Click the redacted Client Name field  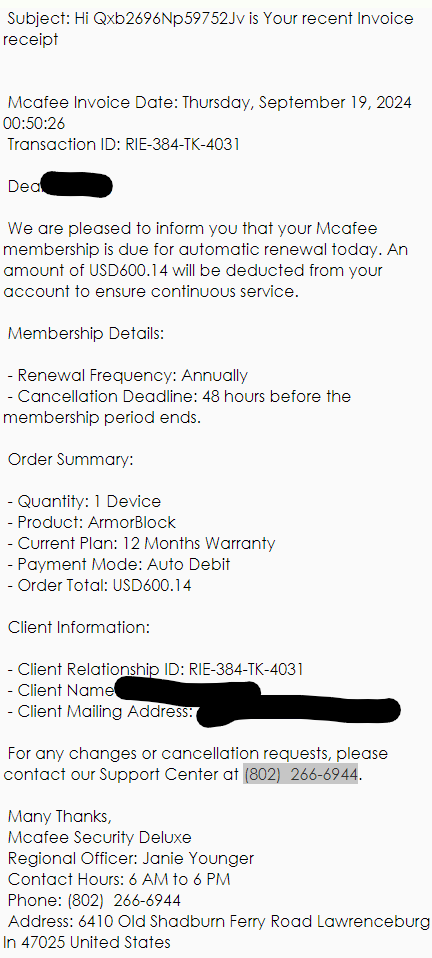pos(187,690)
